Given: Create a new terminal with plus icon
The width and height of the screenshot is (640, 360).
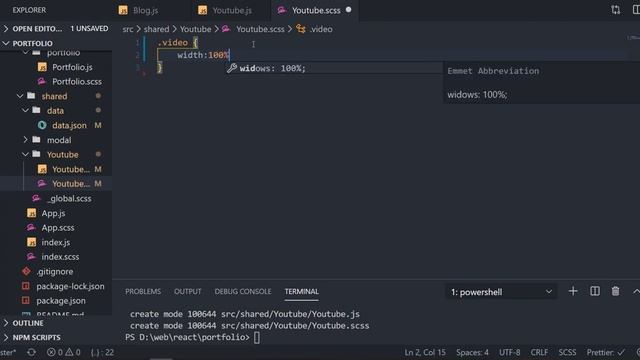Looking at the screenshot, I should (x=573, y=291).
